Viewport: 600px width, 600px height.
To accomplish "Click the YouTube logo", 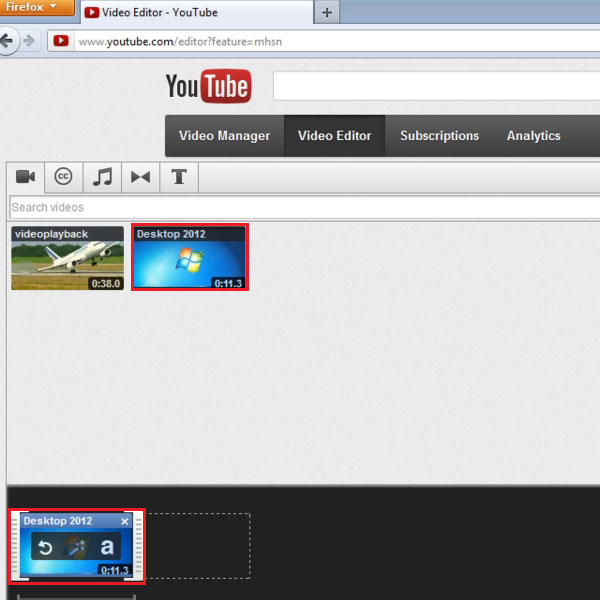I will pos(209,86).
